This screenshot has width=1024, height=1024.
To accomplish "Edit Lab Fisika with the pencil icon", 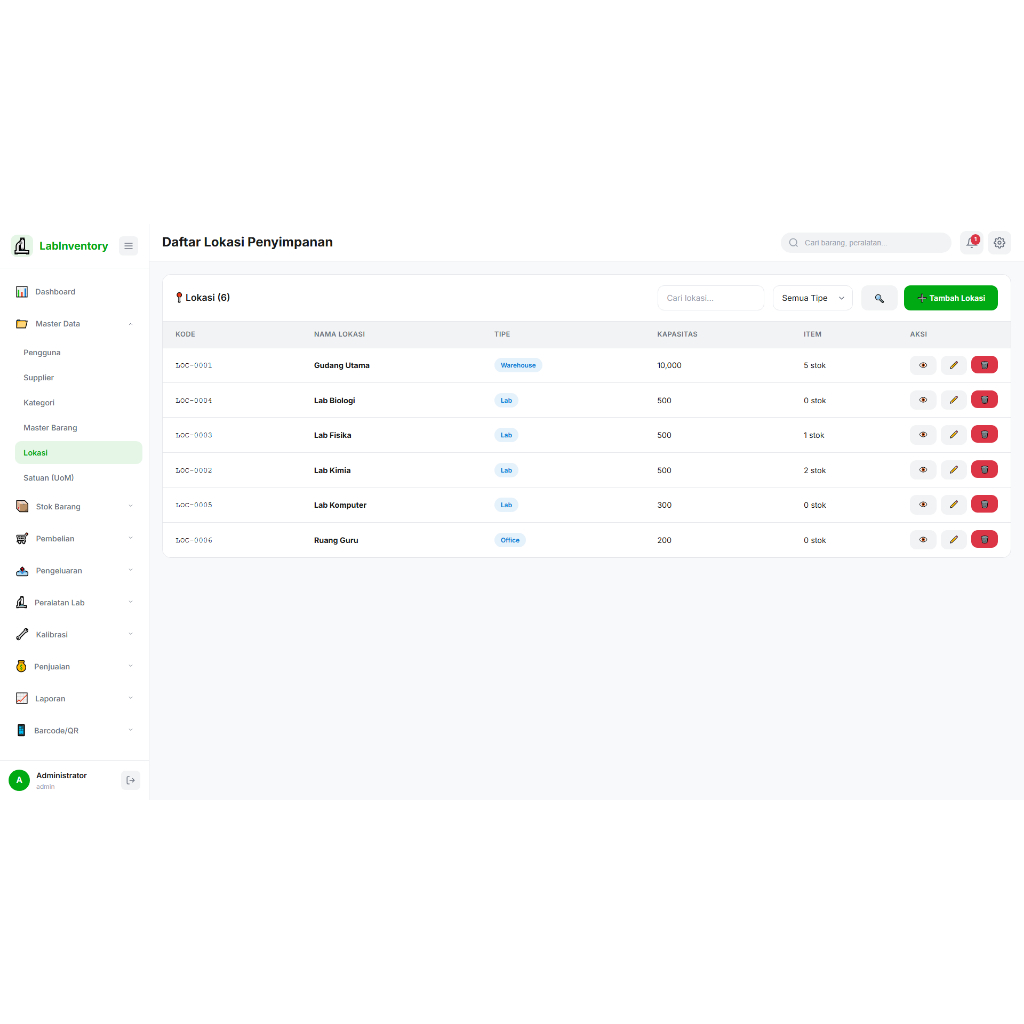I will click(x=953, y=434).
